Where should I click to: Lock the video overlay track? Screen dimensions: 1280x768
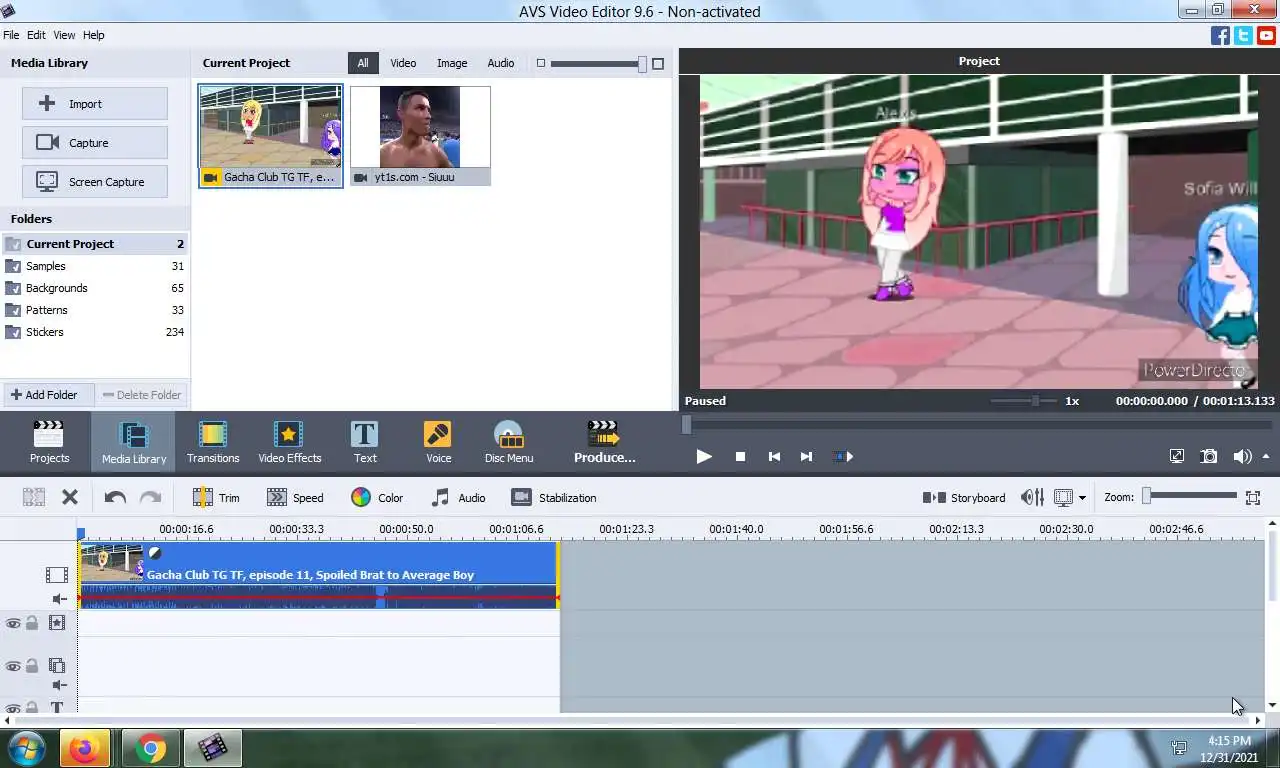(x=32, y=666)
